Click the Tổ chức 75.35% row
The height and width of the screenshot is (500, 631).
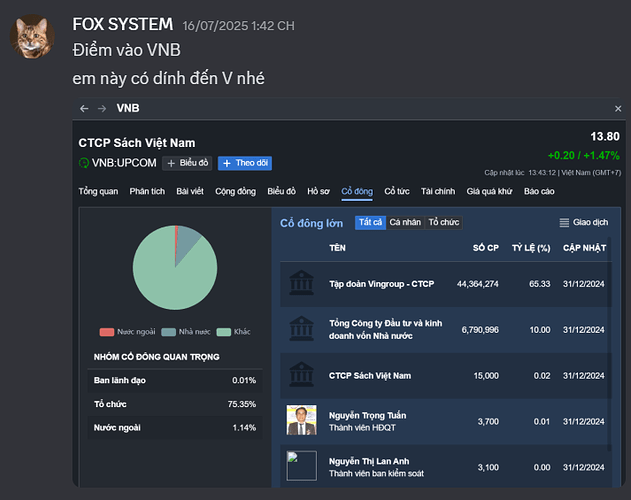(x=175, y=404)
